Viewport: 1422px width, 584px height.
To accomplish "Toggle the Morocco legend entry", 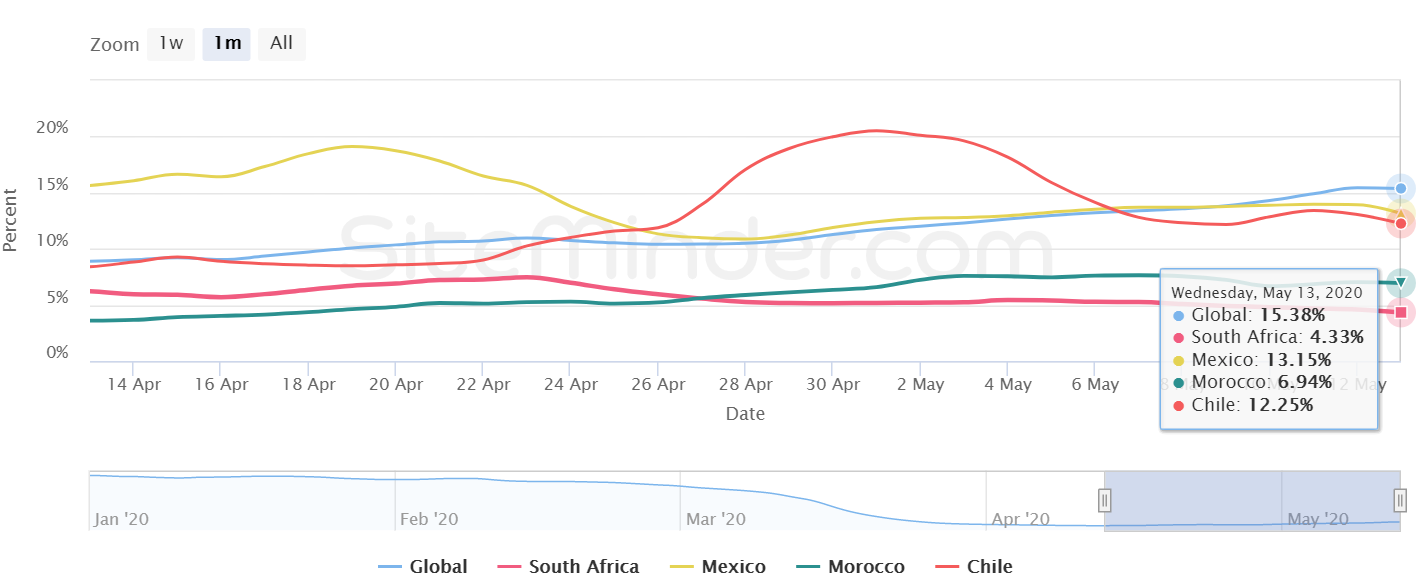I will (x=851, y=567).
